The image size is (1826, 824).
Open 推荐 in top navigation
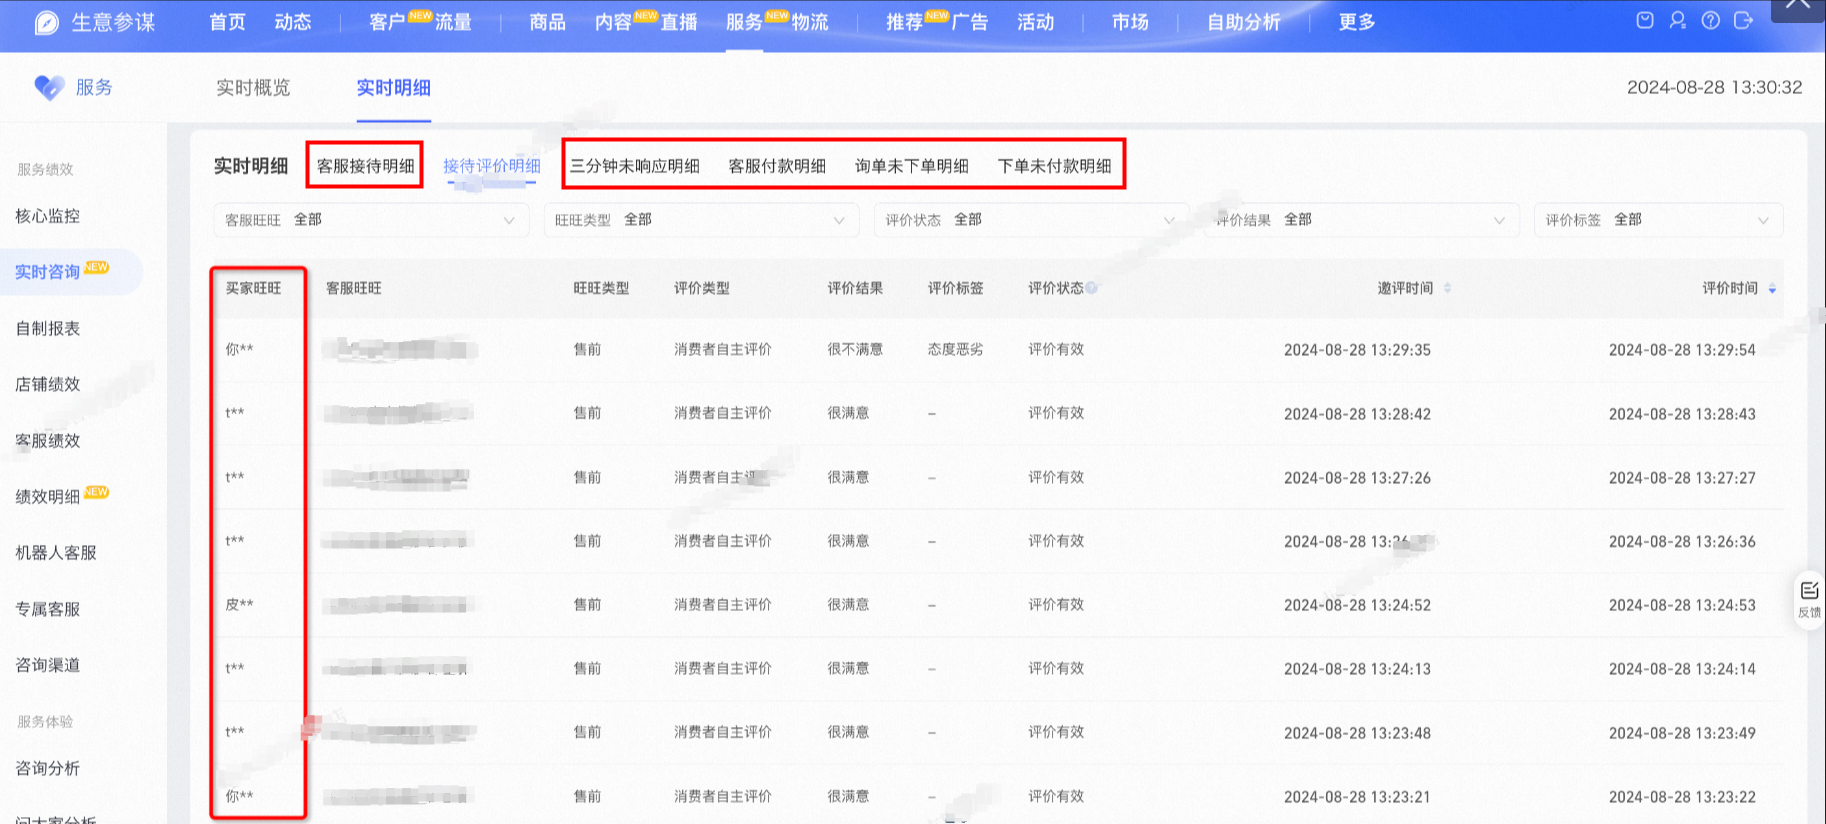point(904,22)
